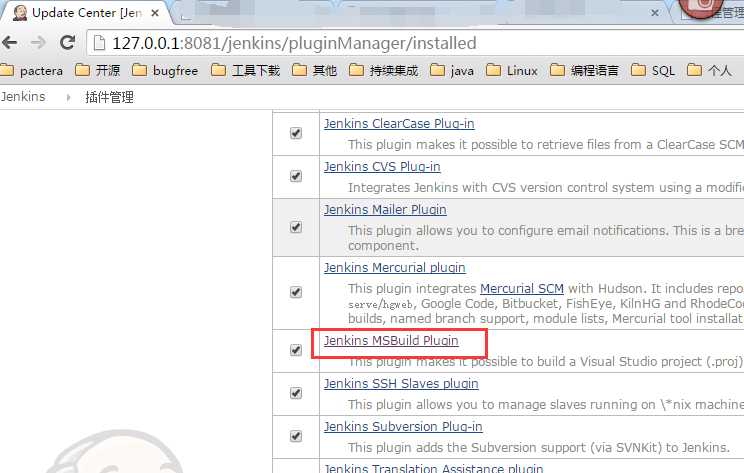Click the Jenkins breadcrumb link
The image size is (744, 473).
point(23,97)
